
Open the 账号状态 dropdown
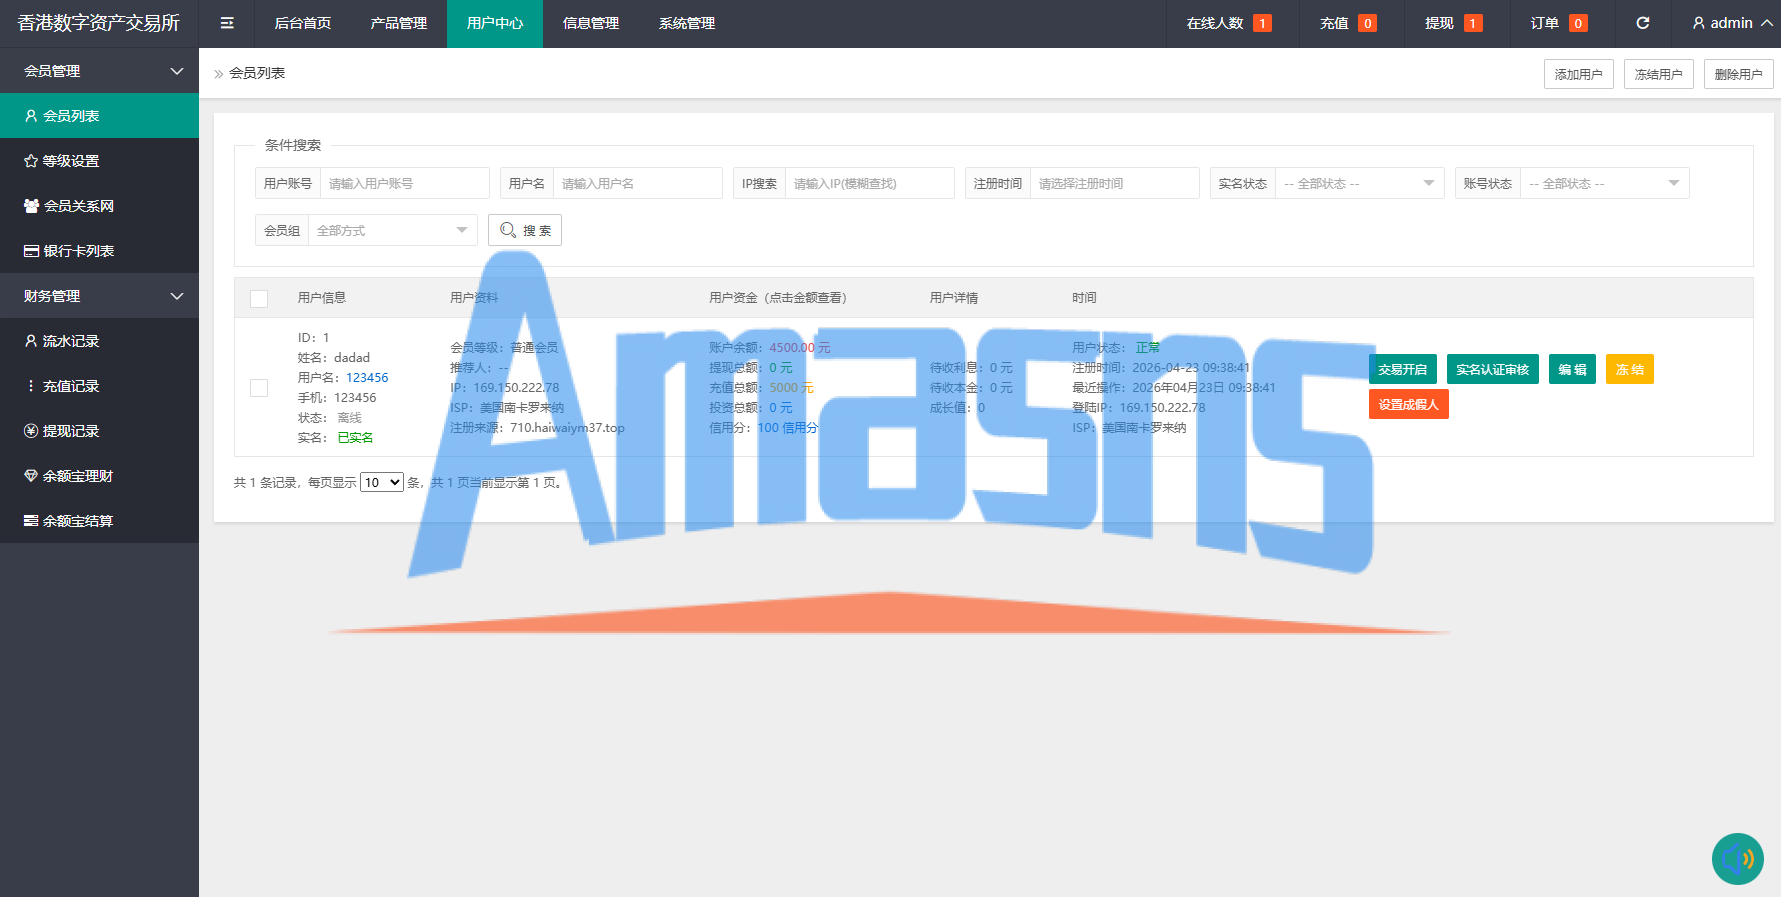(x=1605, y=183)
